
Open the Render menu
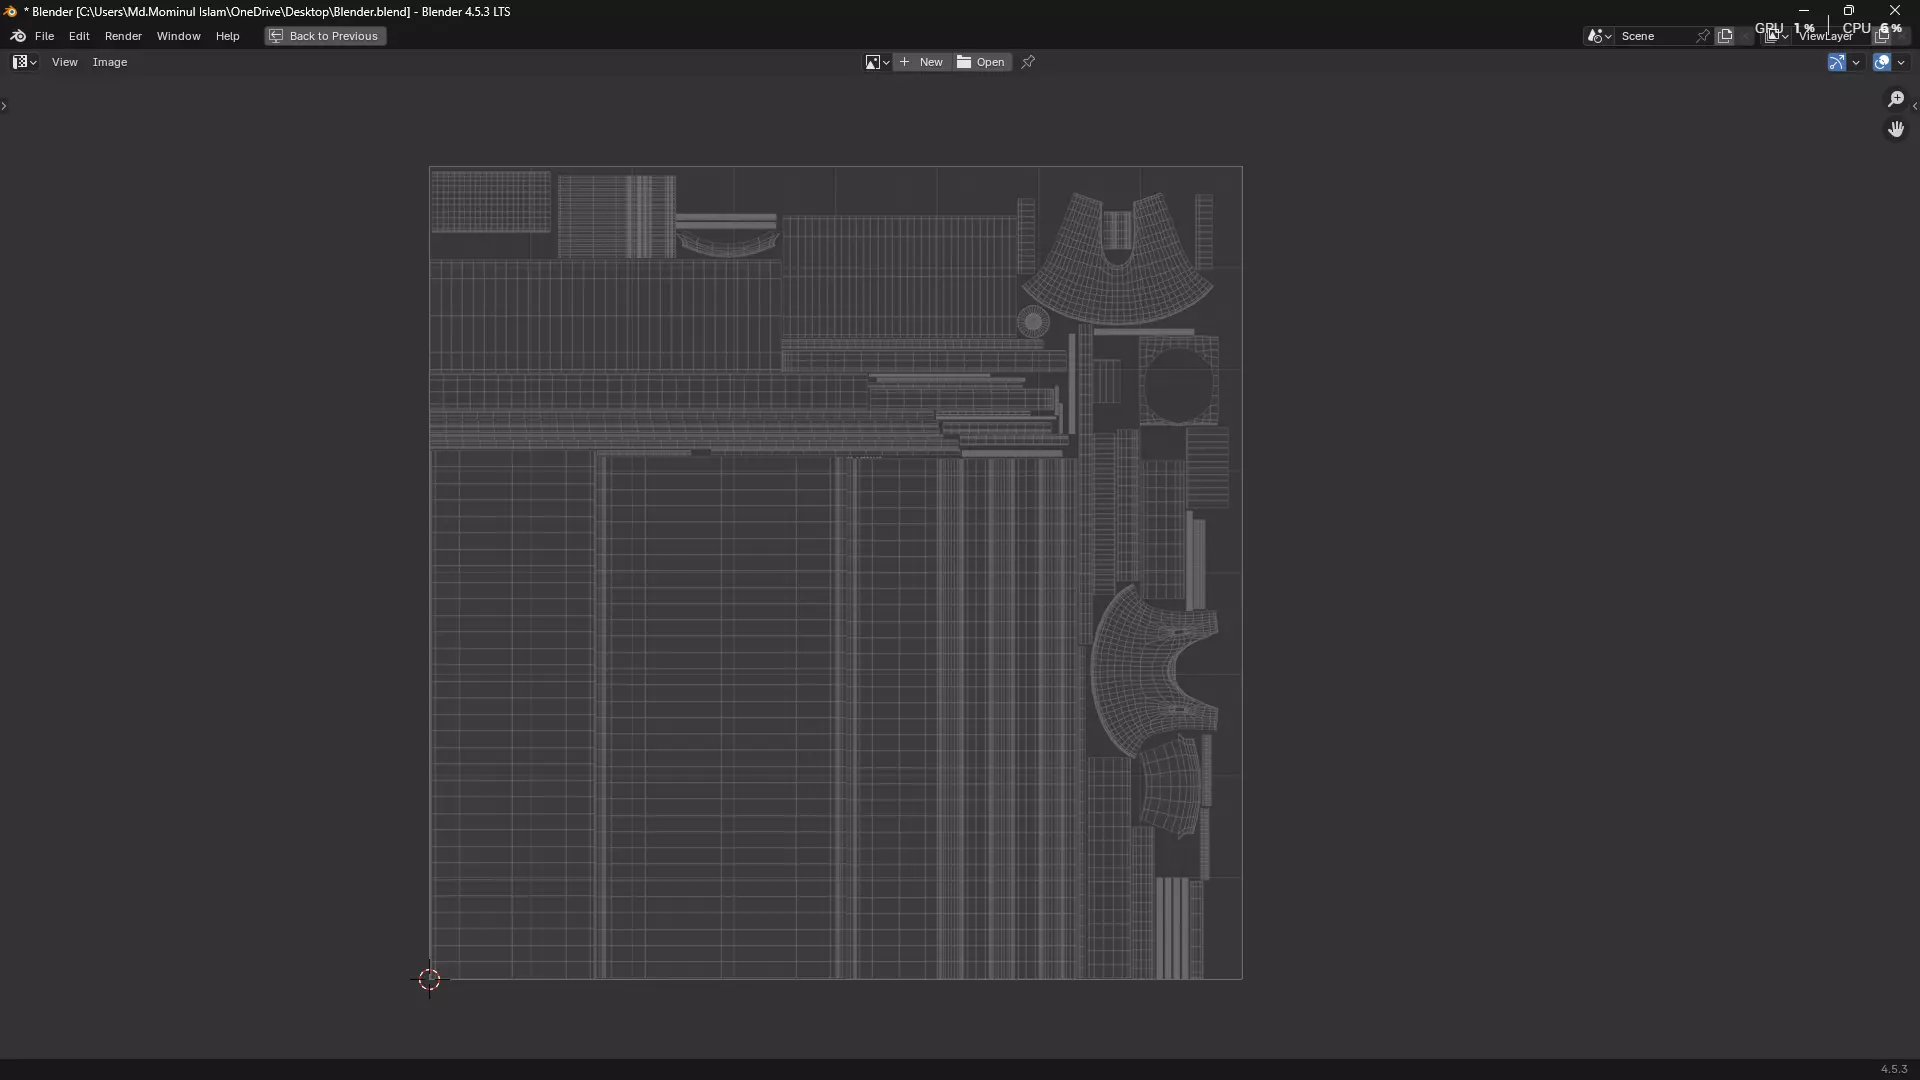(123, 36)
